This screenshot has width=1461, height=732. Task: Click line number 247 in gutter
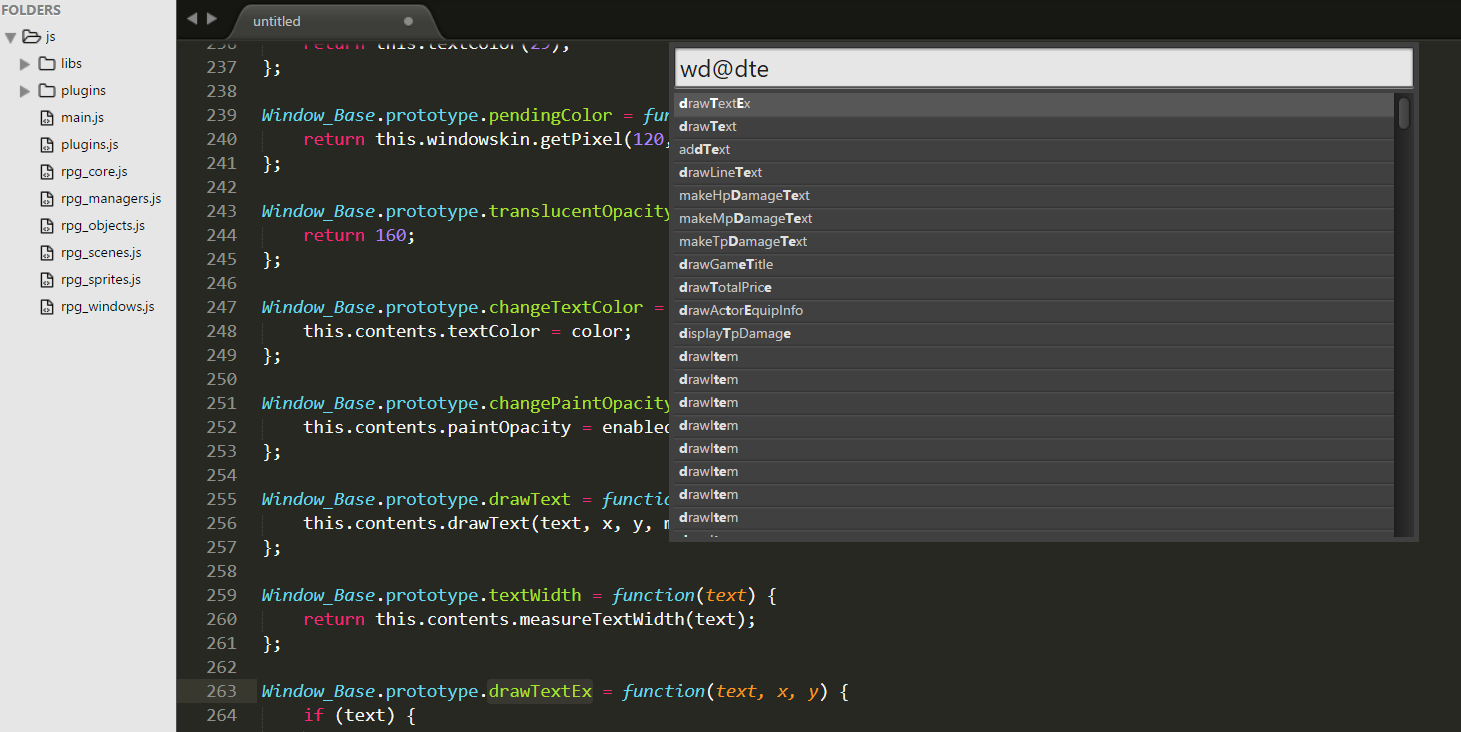click(x=221, y=307)
